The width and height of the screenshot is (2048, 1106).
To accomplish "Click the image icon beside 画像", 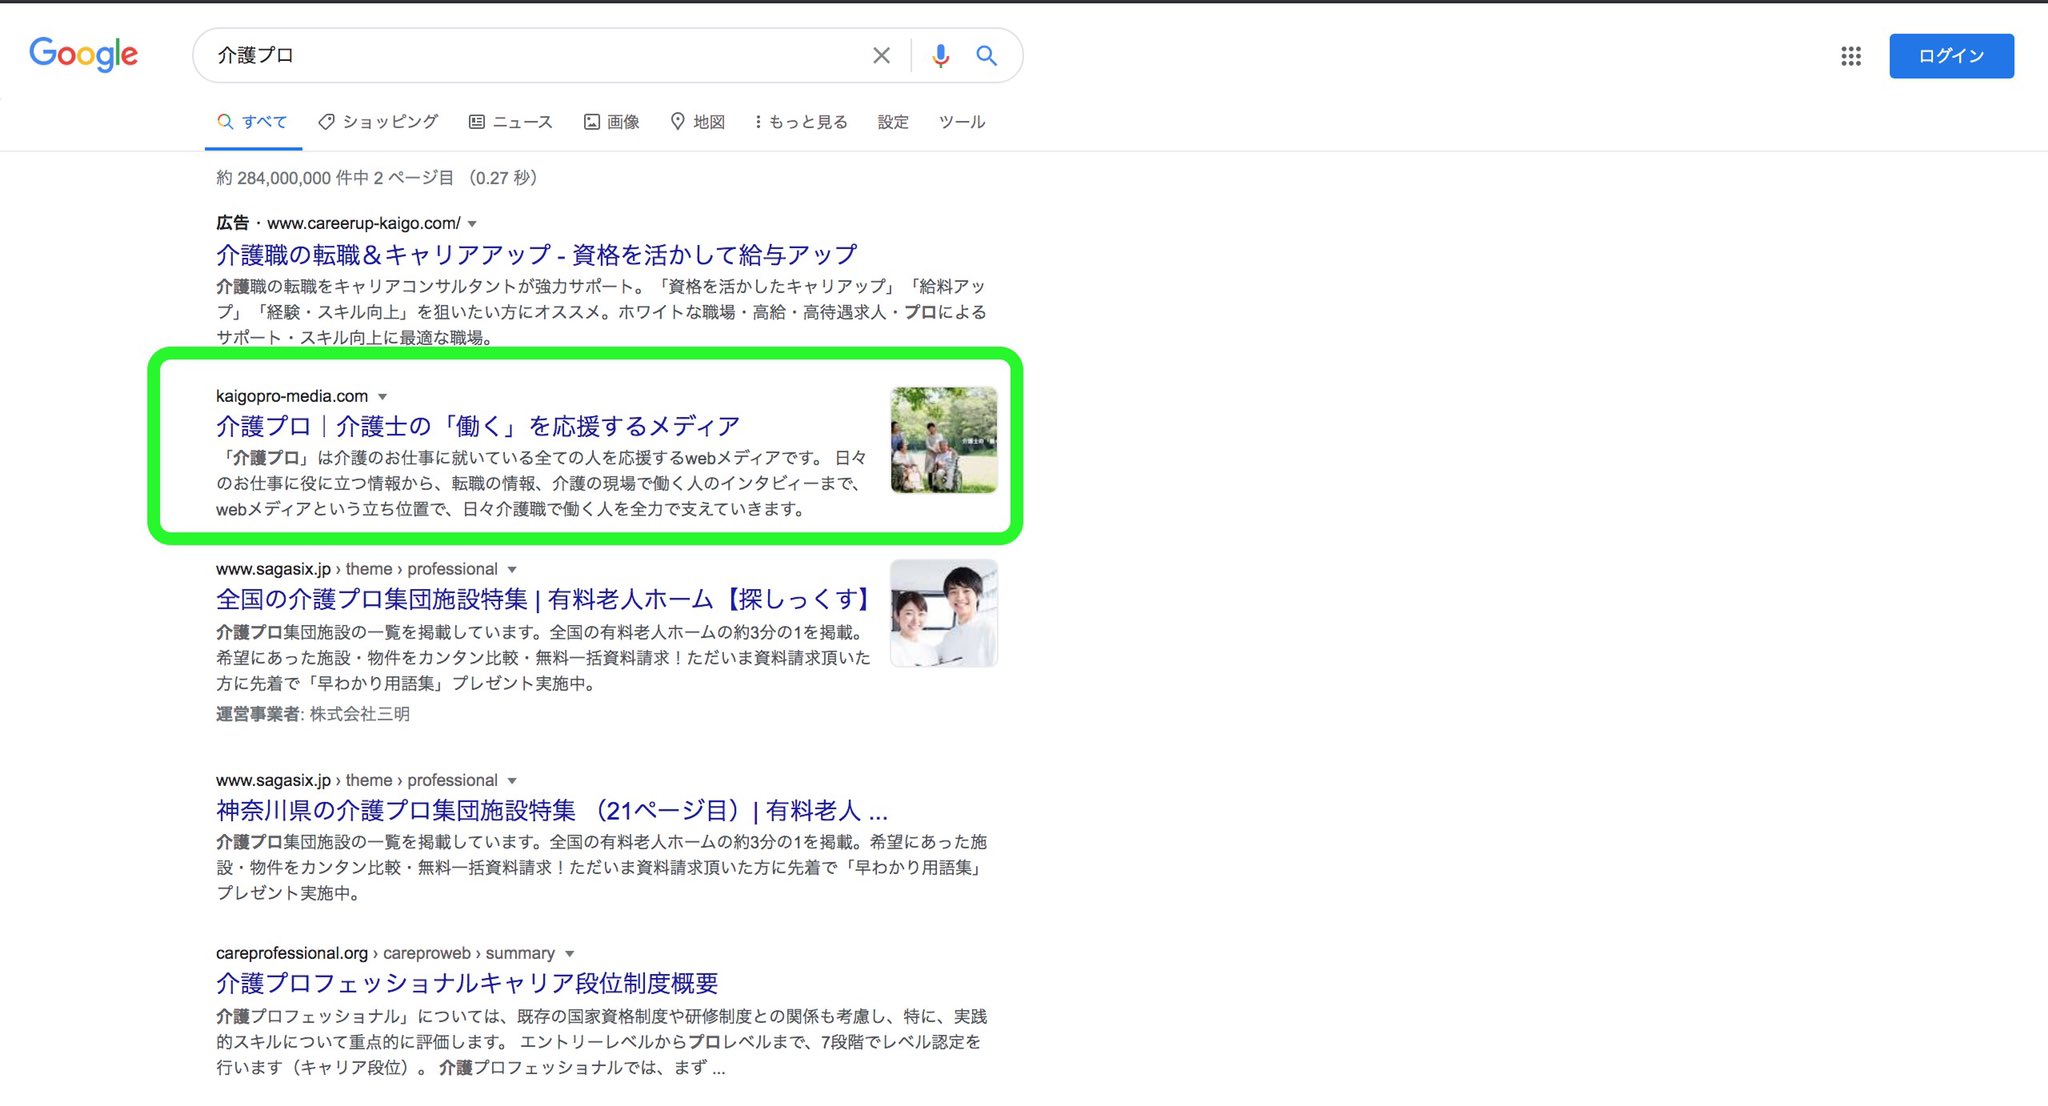I will (x=592, y=122).
